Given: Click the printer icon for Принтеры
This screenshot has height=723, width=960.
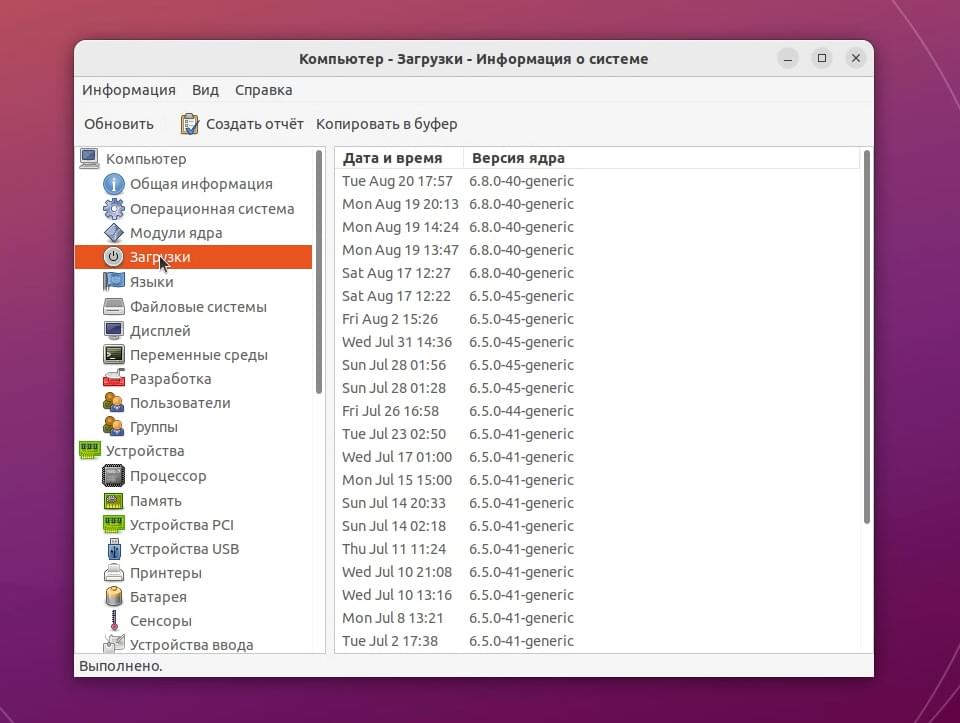Looking at the screenshot, I should [x=113, y=573].
